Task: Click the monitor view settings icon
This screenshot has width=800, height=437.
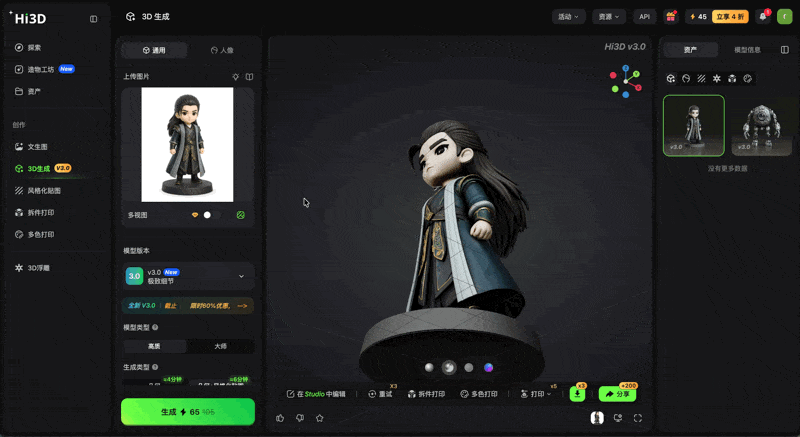Action: coord(618,418)
